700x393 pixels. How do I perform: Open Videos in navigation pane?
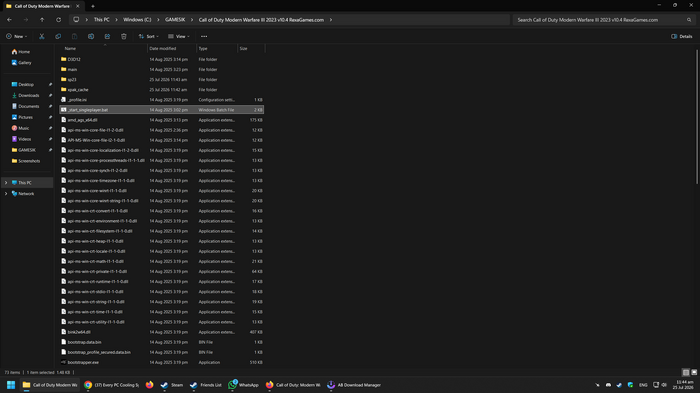click(x=25, y=139)
